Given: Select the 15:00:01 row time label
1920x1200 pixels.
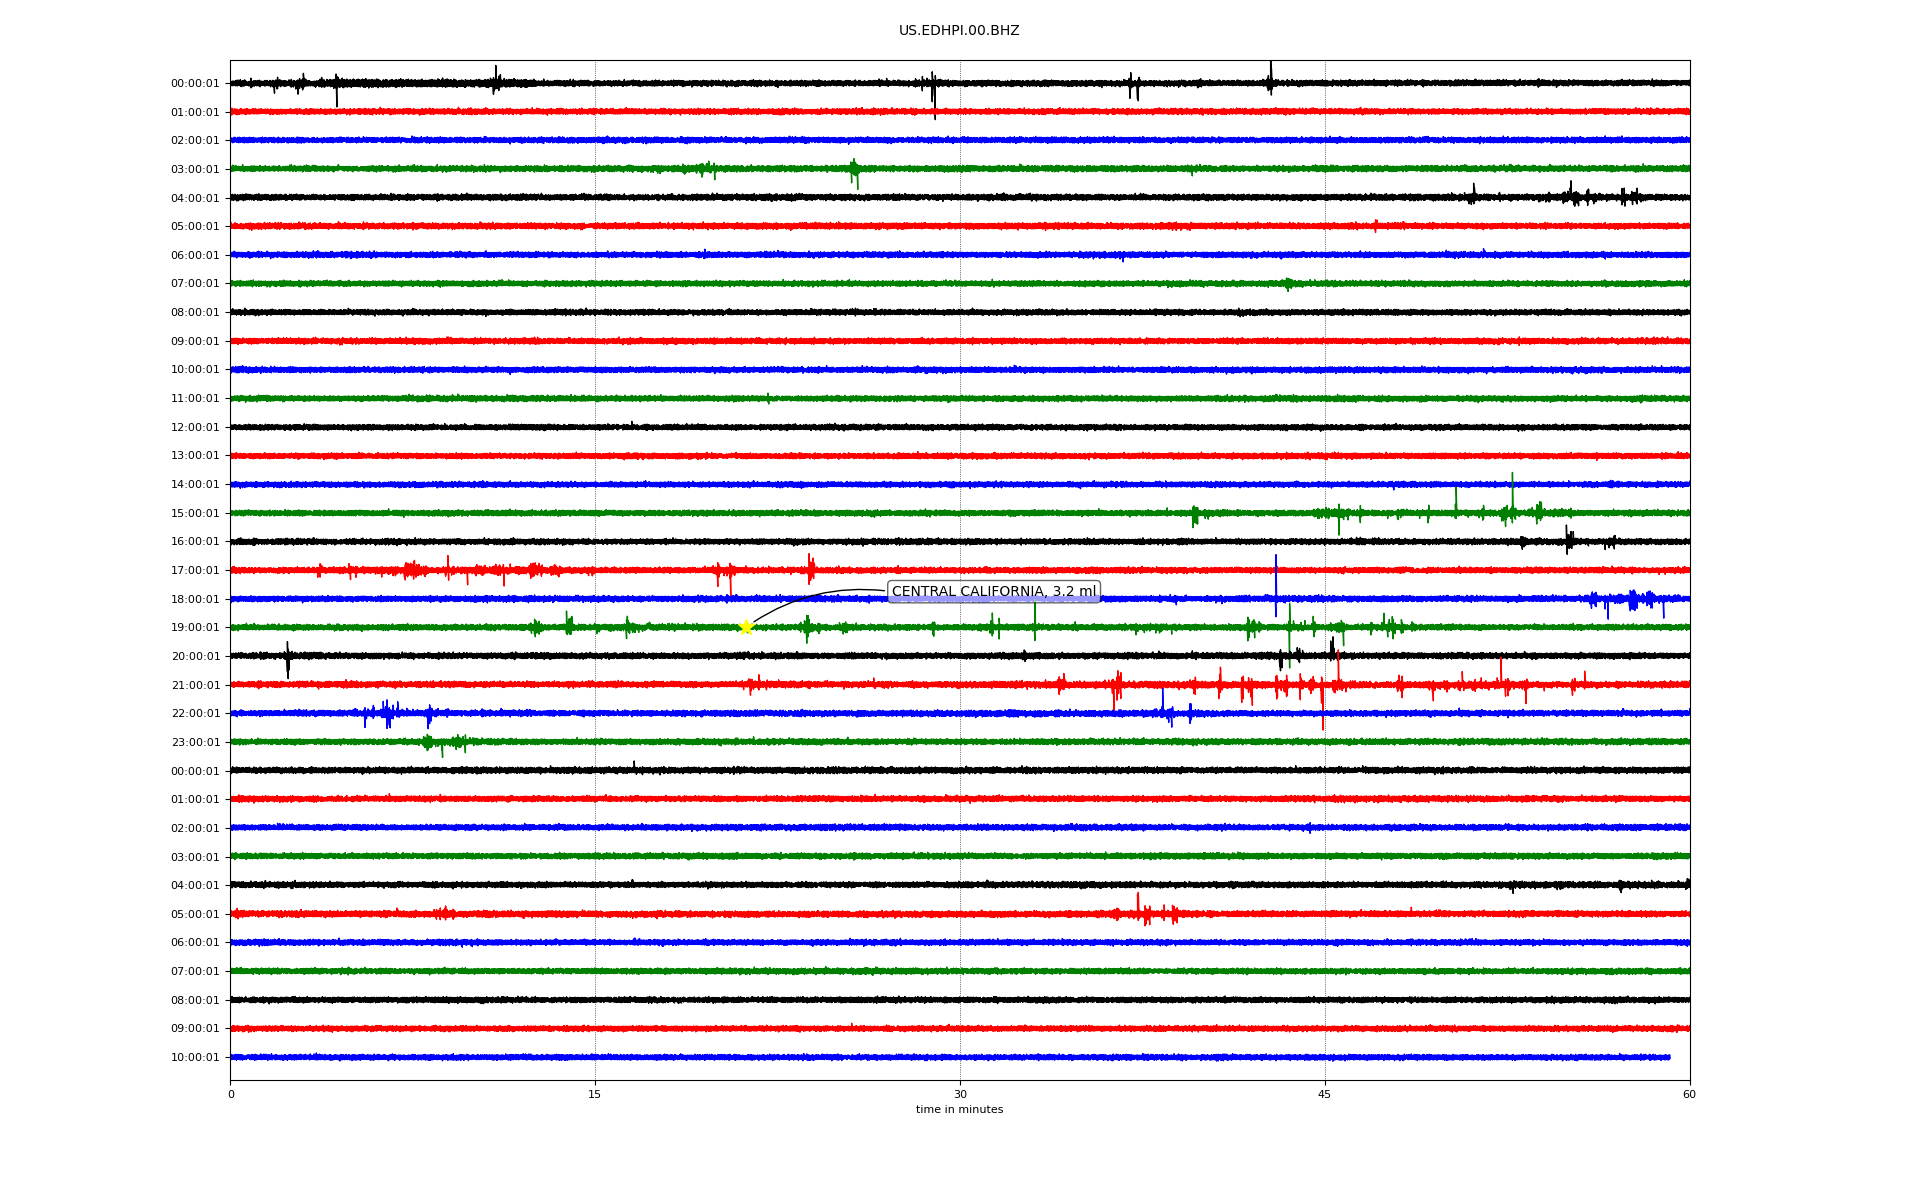Looking at the screenshot, I should tap(195, 514).
